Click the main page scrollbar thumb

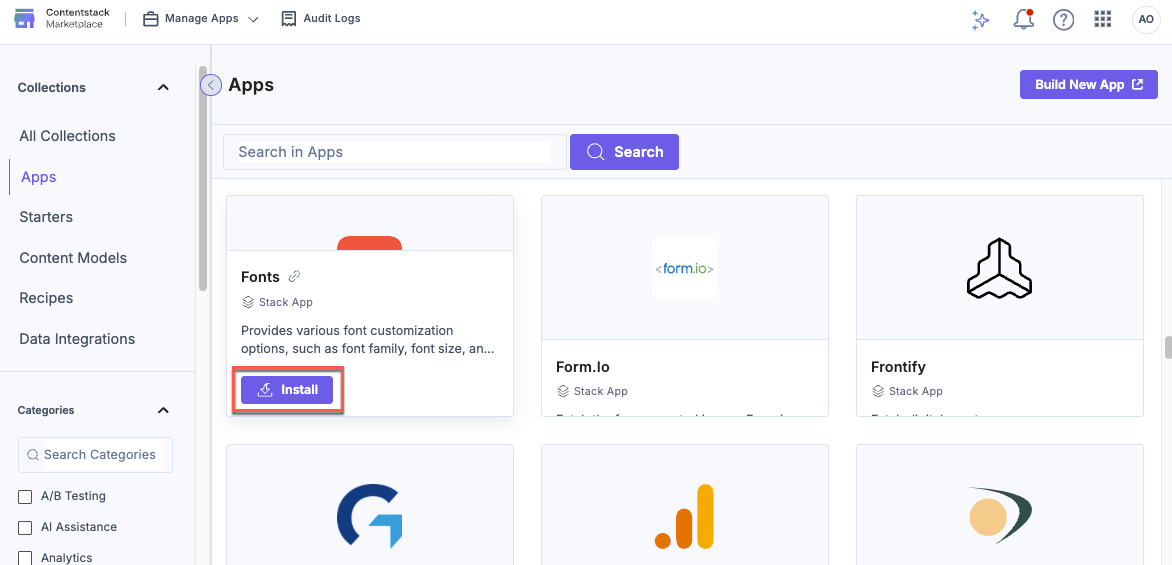tap(1168, 348)
